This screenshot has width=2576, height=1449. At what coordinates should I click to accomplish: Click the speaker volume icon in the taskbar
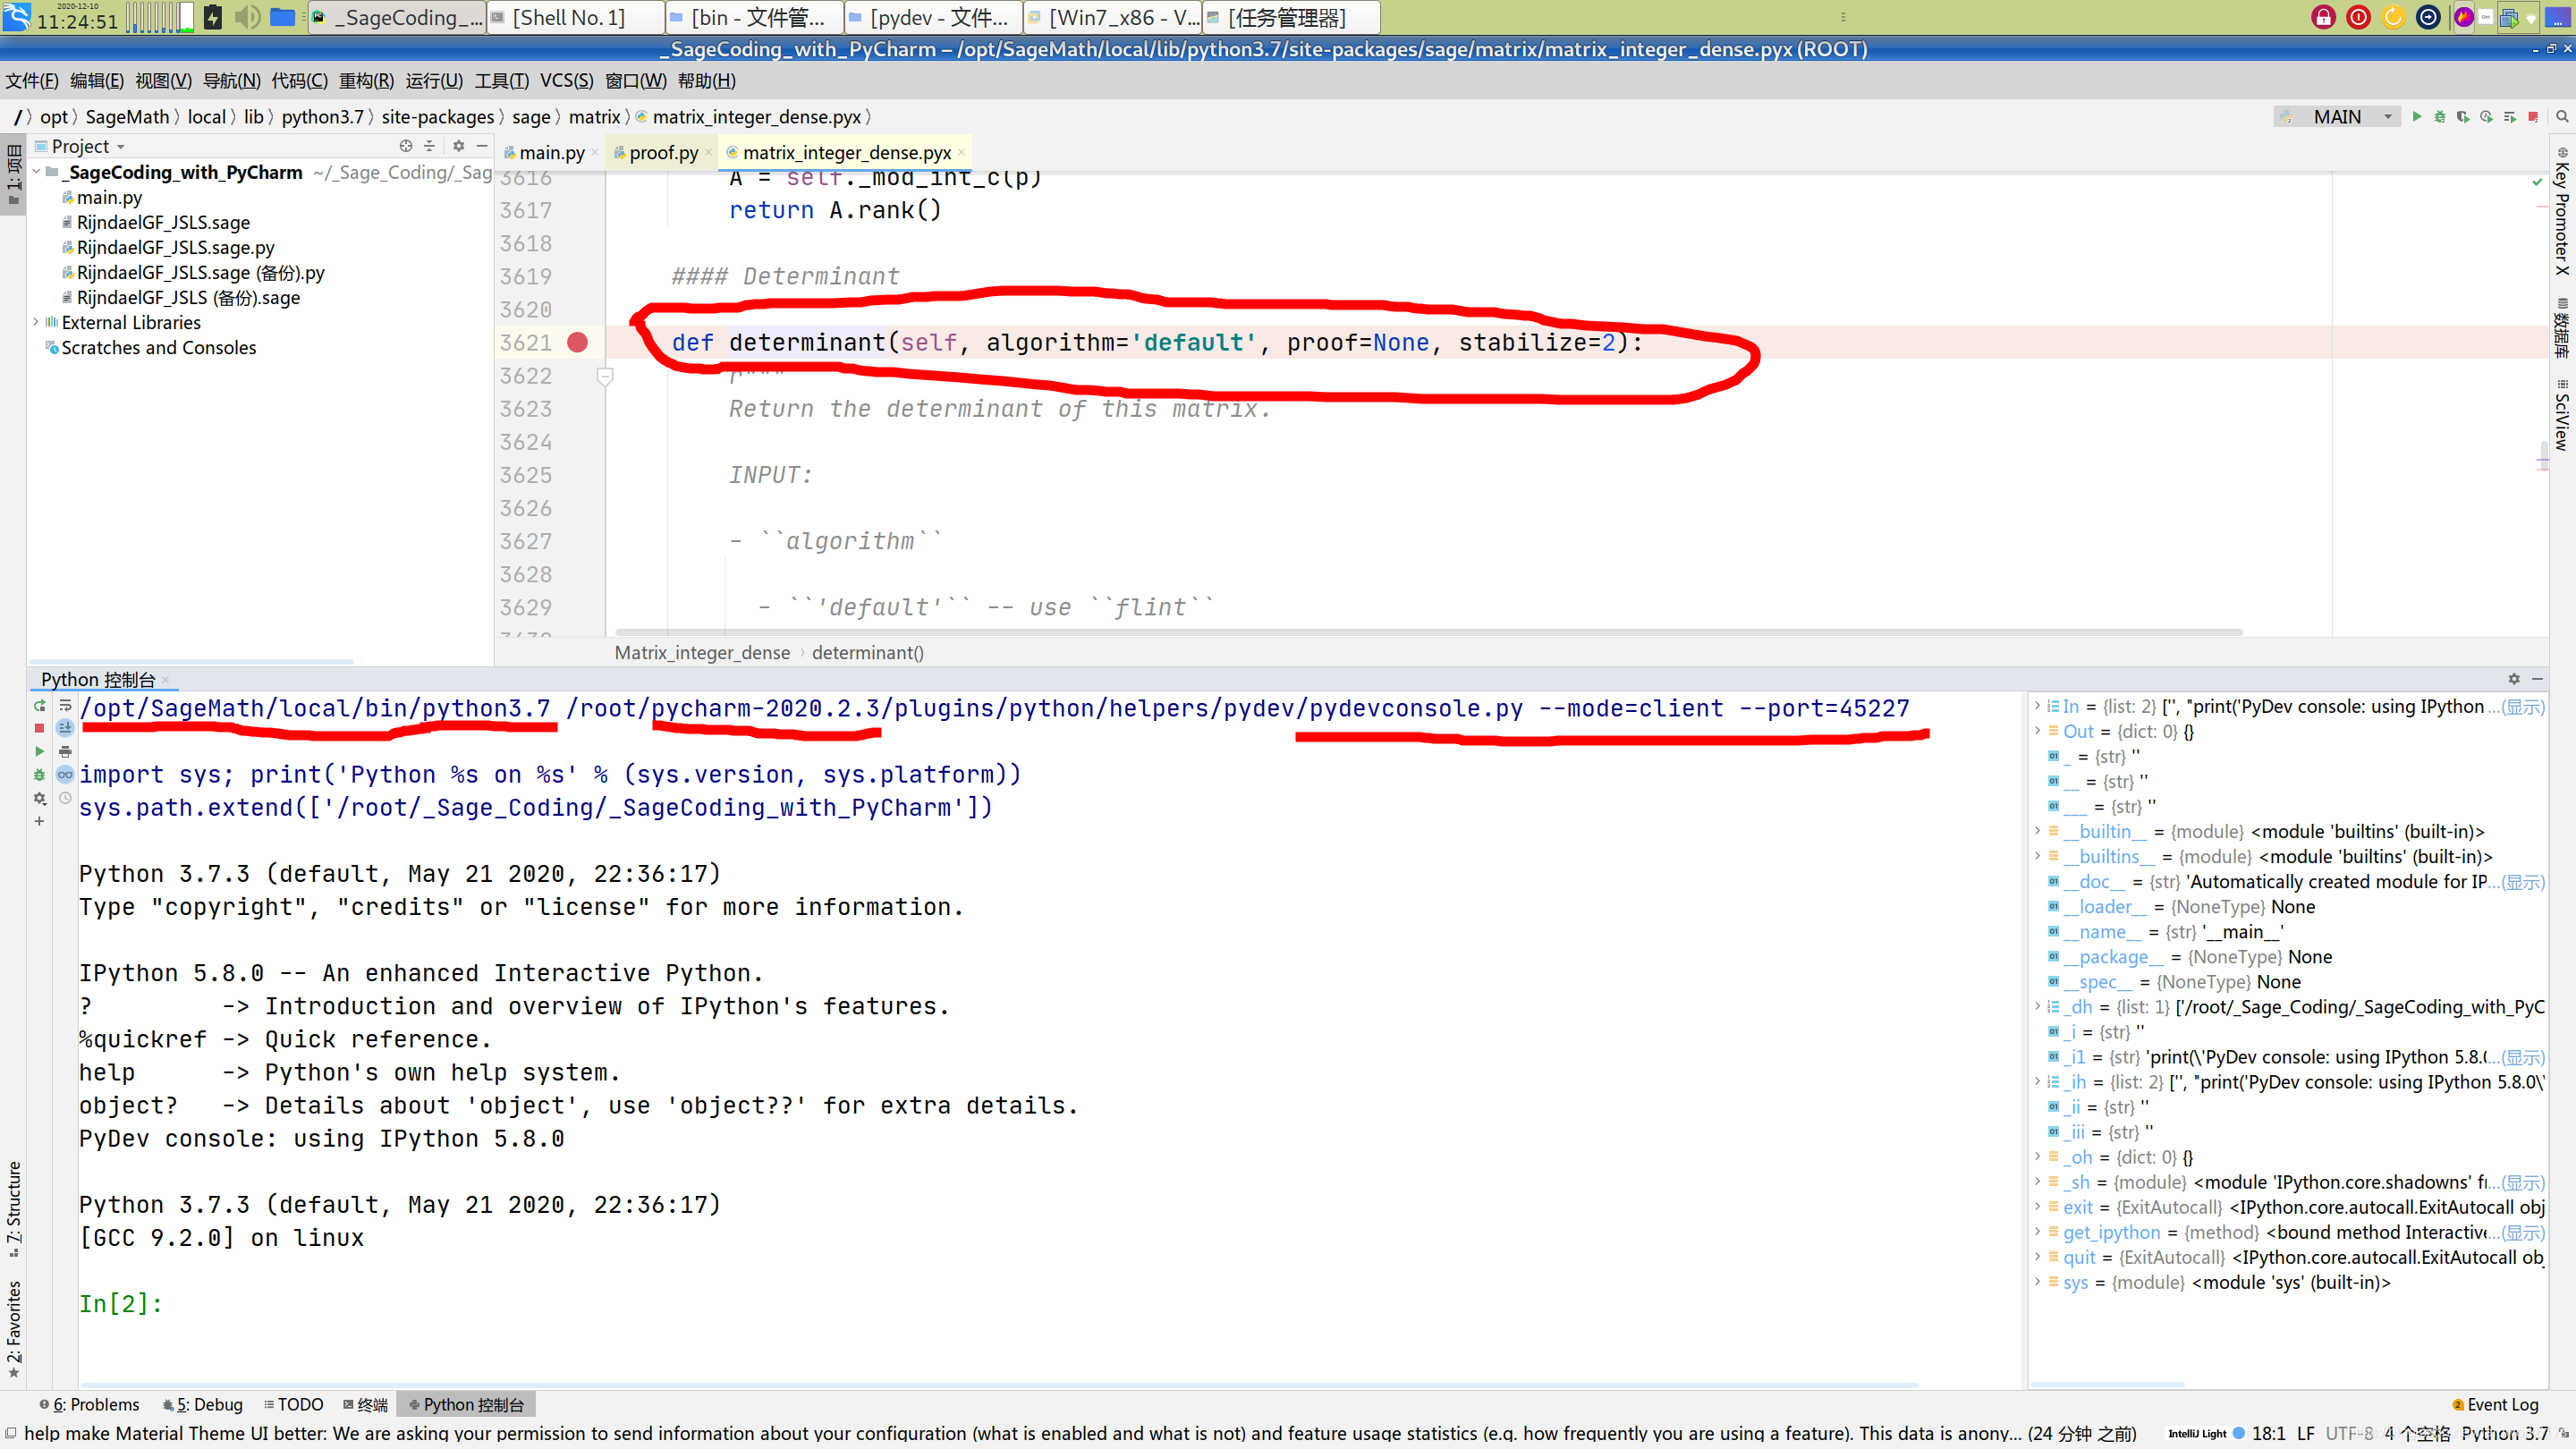[246, 17]
